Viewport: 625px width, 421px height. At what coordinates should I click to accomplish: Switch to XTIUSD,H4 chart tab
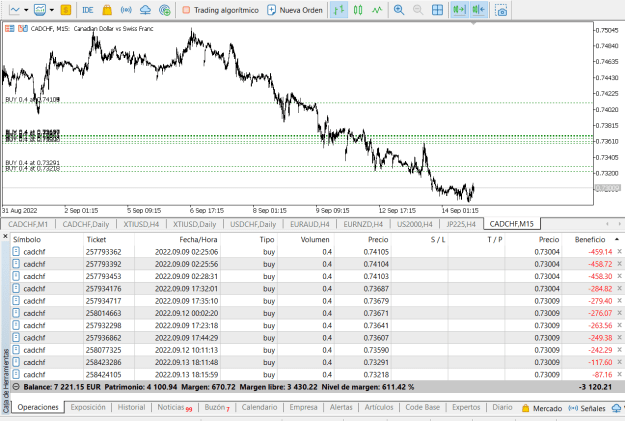click(x=141, y=224)
